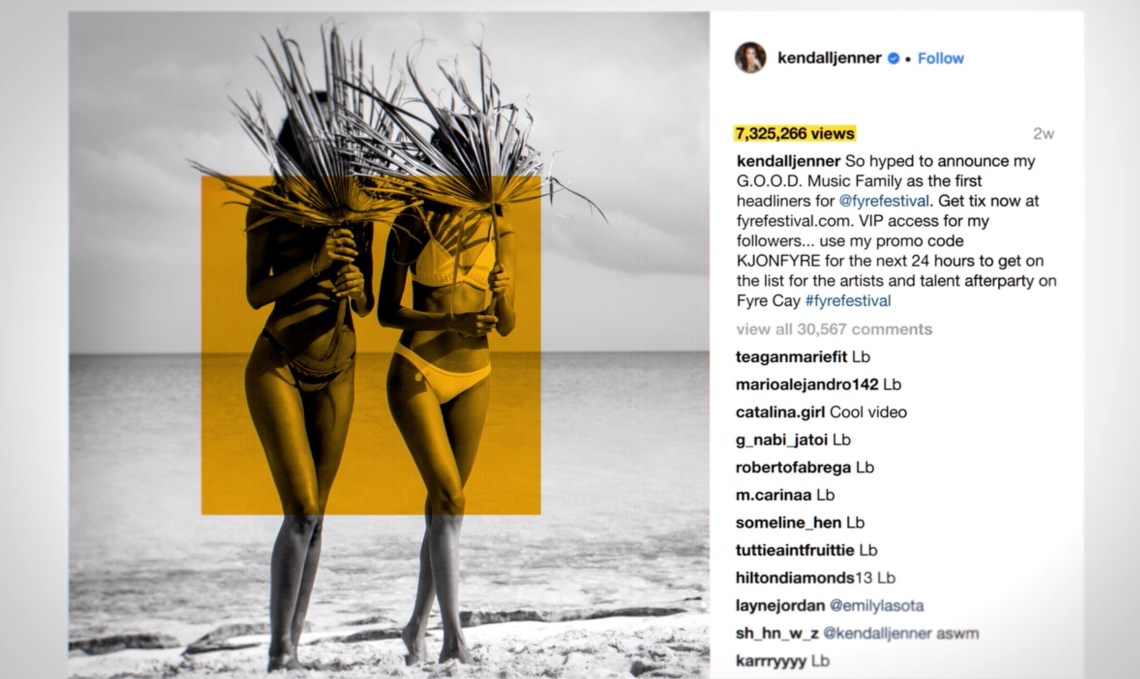Expand view all 30,567 comments
1140x679 pixels.
(834, 329)
